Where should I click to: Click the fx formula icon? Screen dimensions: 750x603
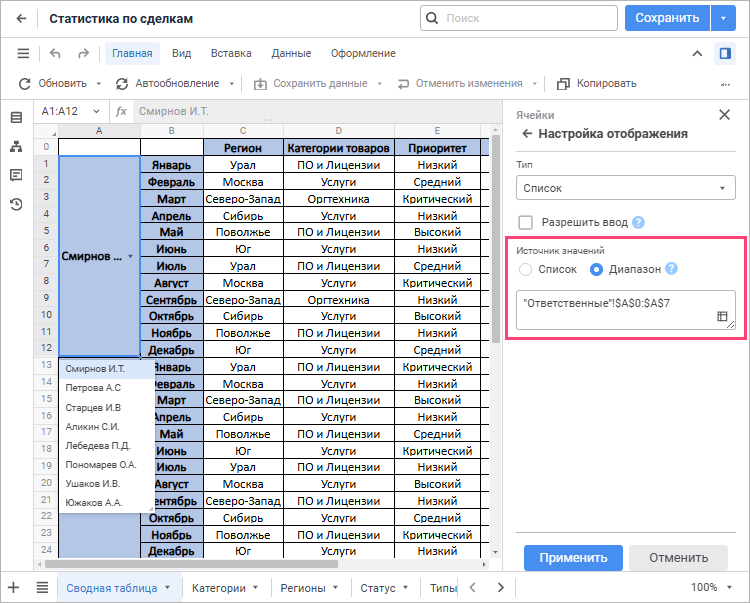tap(121, 111)
